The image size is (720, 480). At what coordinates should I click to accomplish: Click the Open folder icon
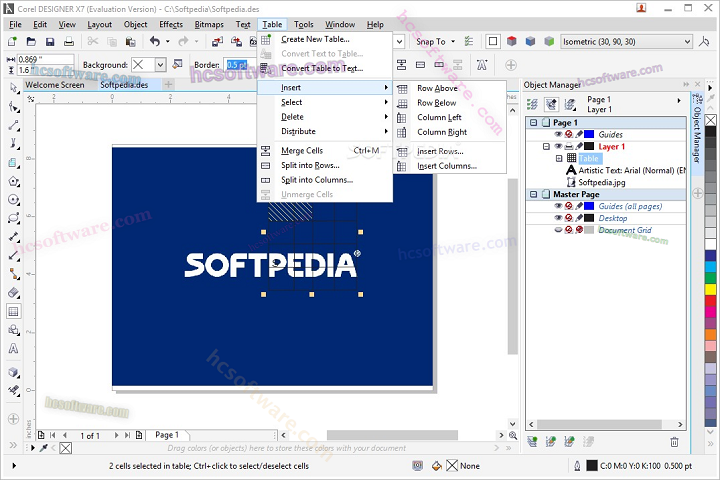point(31,42)
